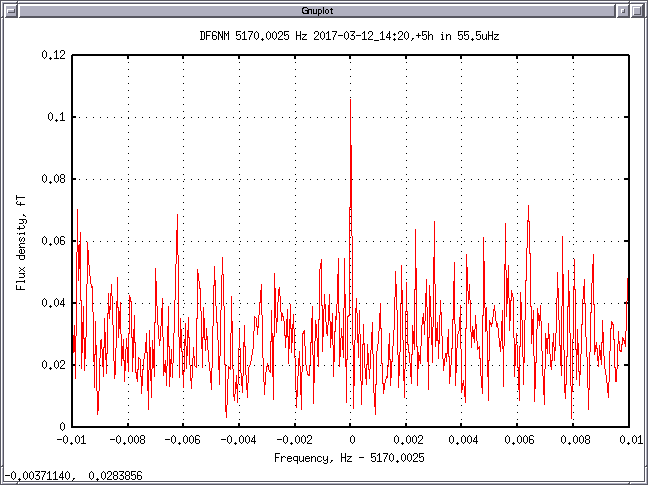This screenshot has width=648, height=485.
Task: Click the minimize button in the title bar
Action: (623, 9)
